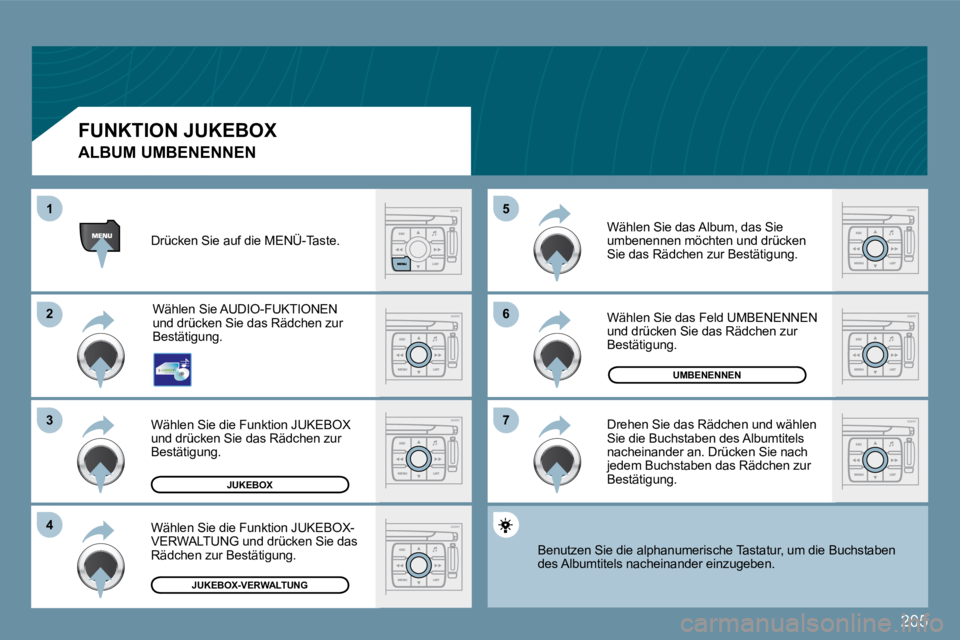The image size is (960, 640).
Task: Select the JUKEBOX pill label
Action: (250, 484)
